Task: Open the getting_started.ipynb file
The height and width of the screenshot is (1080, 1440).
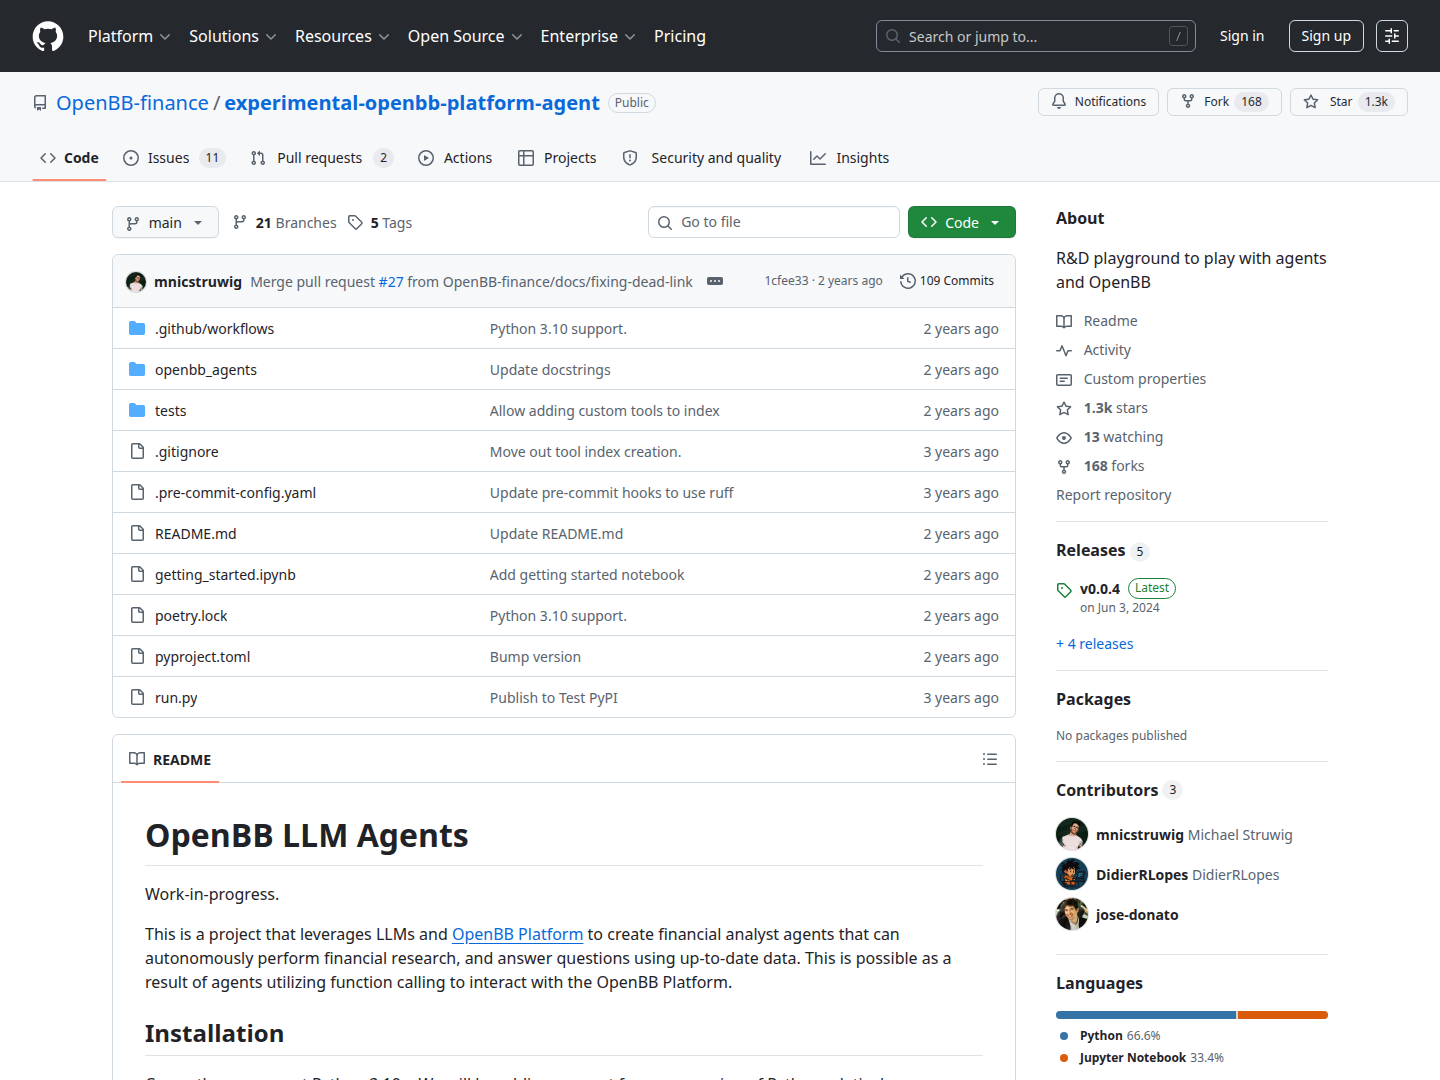Action: 225,575
